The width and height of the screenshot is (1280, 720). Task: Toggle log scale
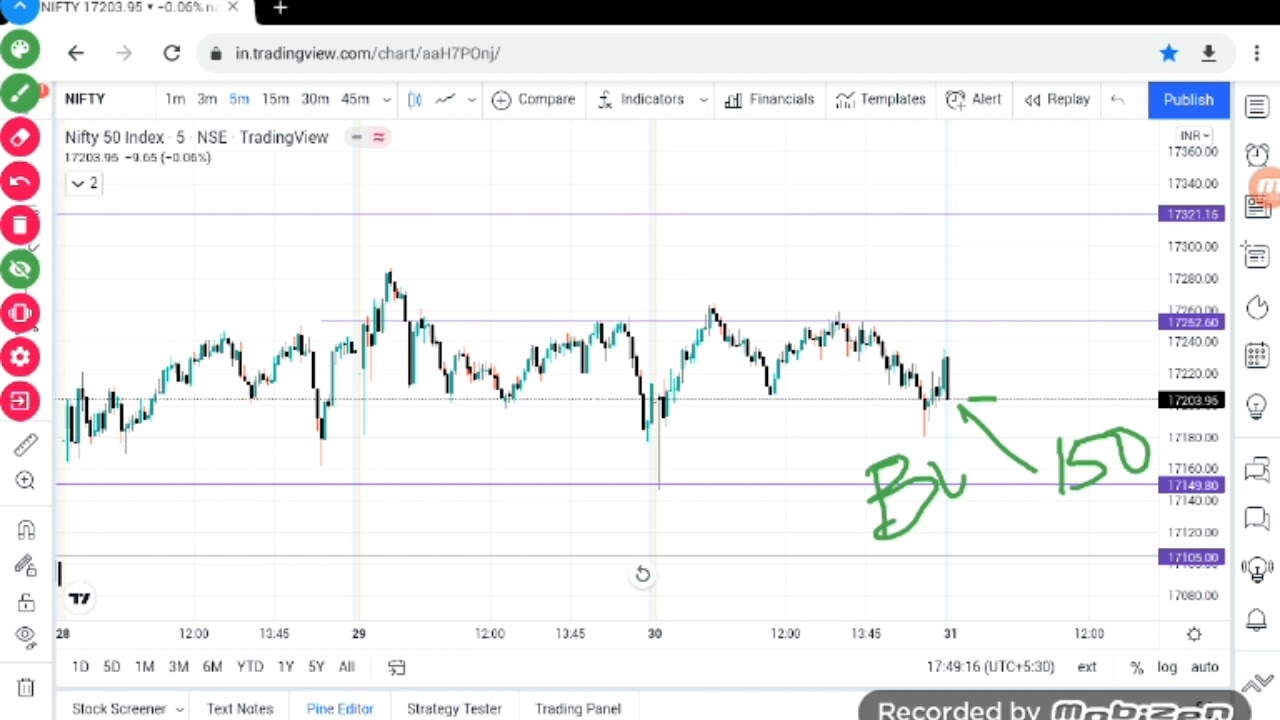point(1167,667)
